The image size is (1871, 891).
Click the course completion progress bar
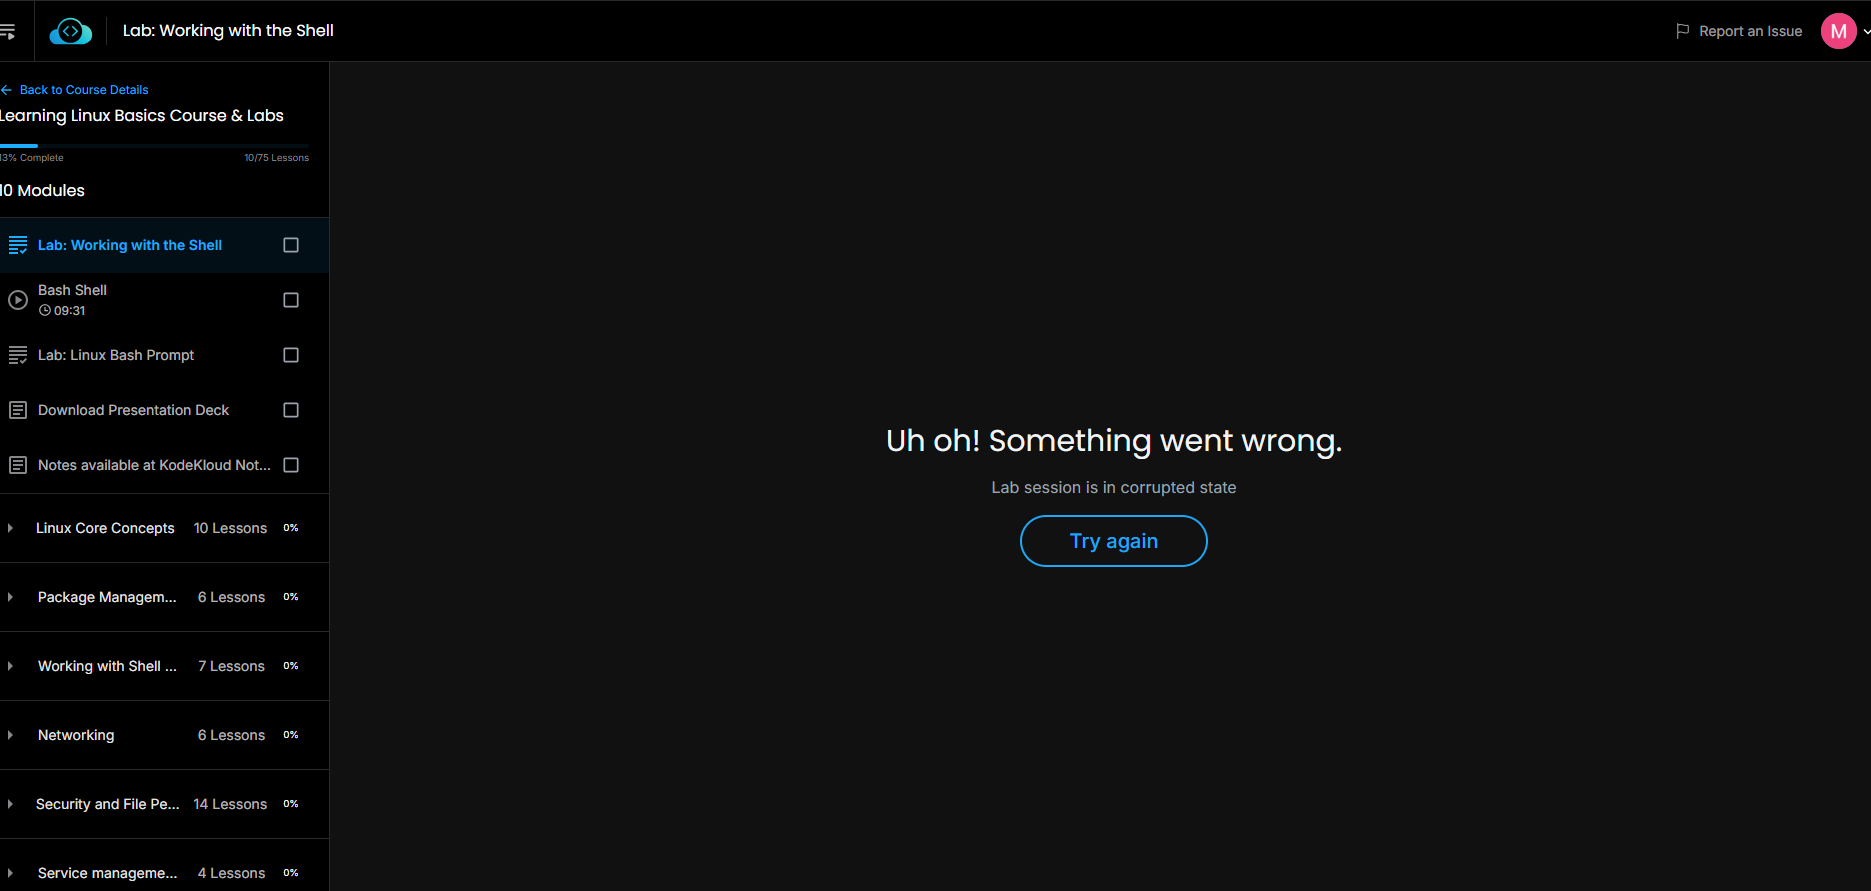pos(154,146)
